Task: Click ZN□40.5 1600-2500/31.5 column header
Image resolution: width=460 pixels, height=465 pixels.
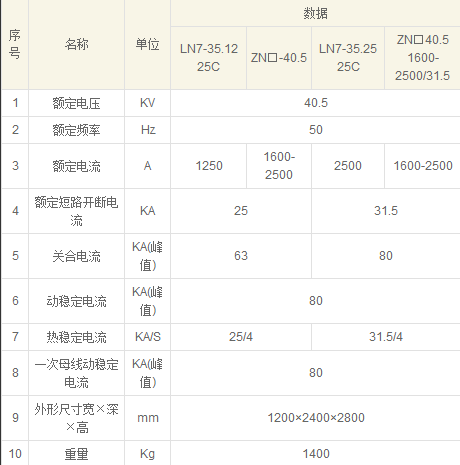Action: (423, 58)
